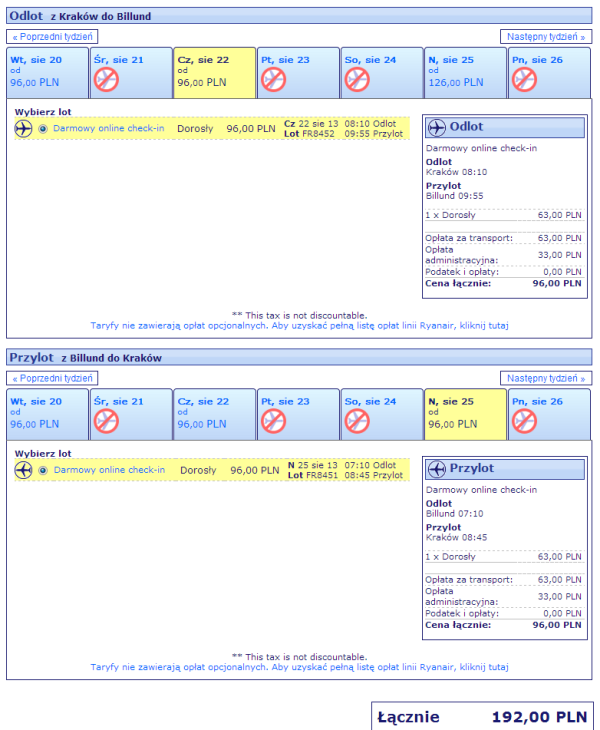The width and height of the screenshot is (600, 730).
Task: Go to previous week for Billund–Kraków return
Action: point(52,379)
